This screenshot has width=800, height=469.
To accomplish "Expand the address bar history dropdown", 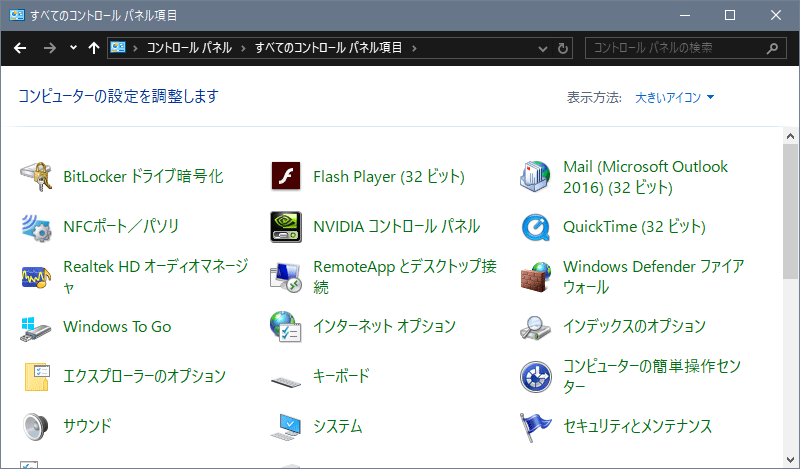I will 542,48.
